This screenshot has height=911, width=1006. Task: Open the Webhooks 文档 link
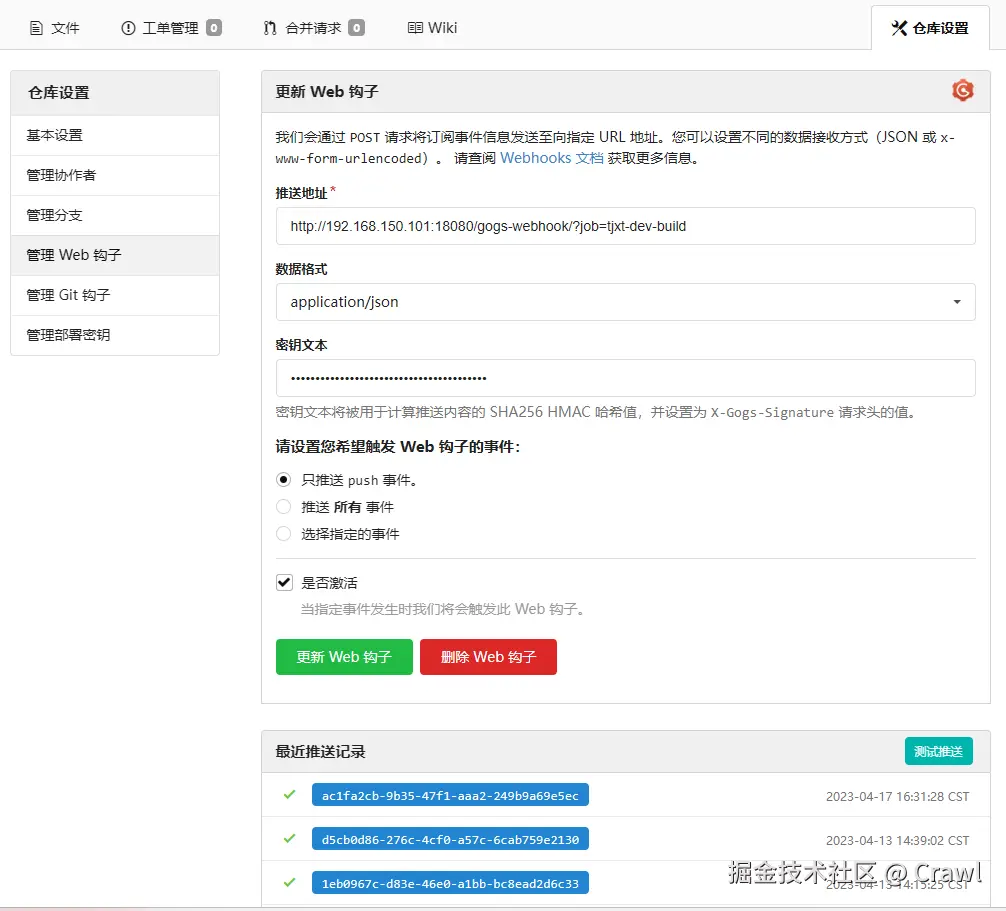[551, 158]
